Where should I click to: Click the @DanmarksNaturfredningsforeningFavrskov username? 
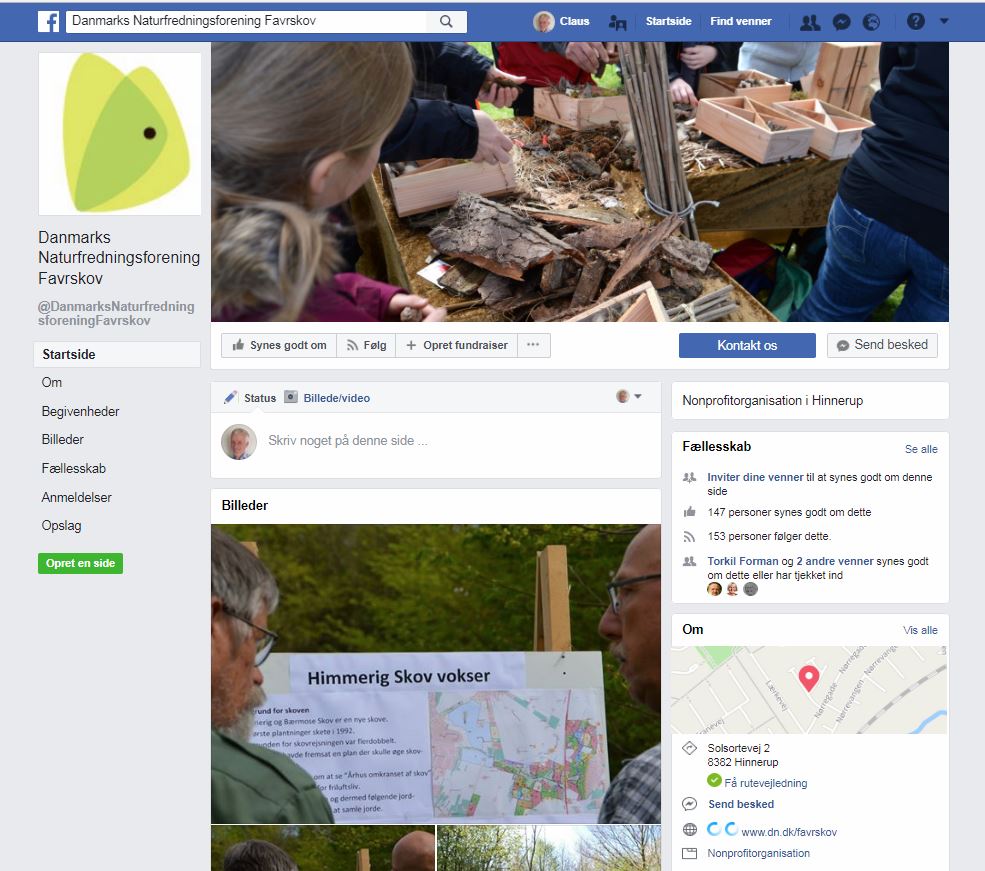(116, 313)
